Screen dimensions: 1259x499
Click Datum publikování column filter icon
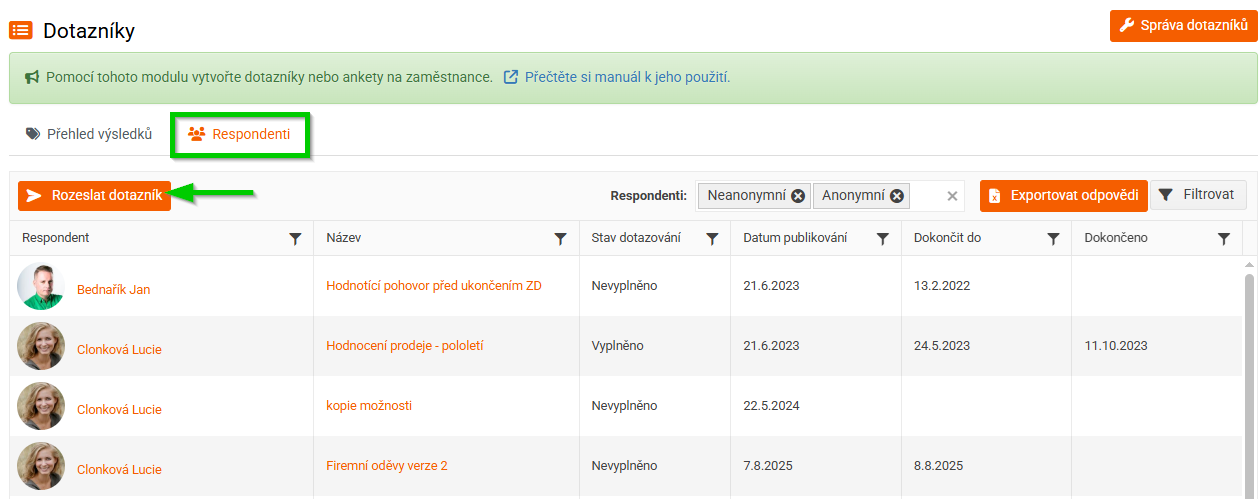click(883, 239)
